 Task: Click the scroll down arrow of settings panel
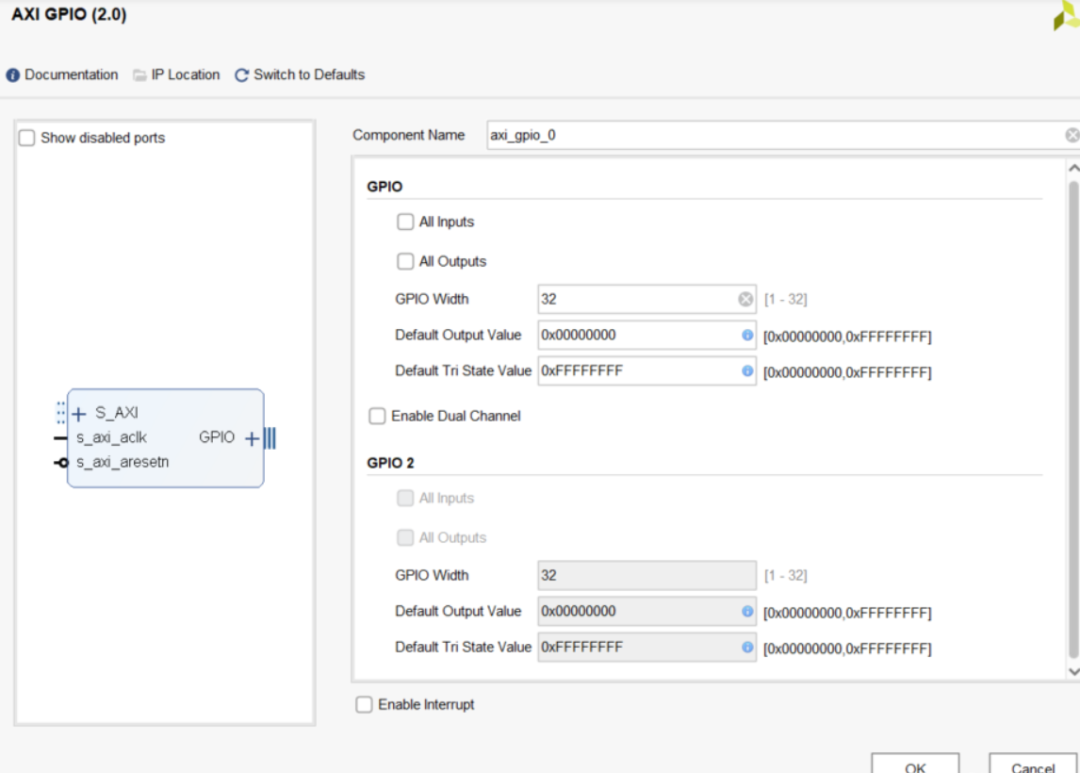tap(1073, 671)
